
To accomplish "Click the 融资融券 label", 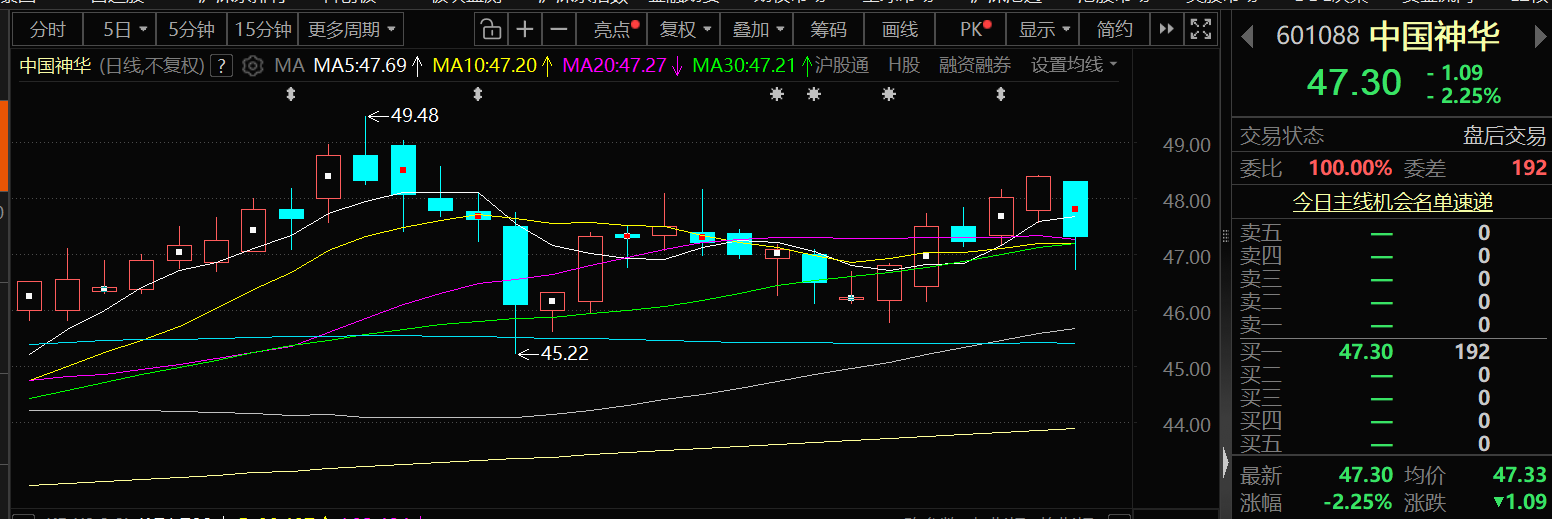I will (975, 66).
